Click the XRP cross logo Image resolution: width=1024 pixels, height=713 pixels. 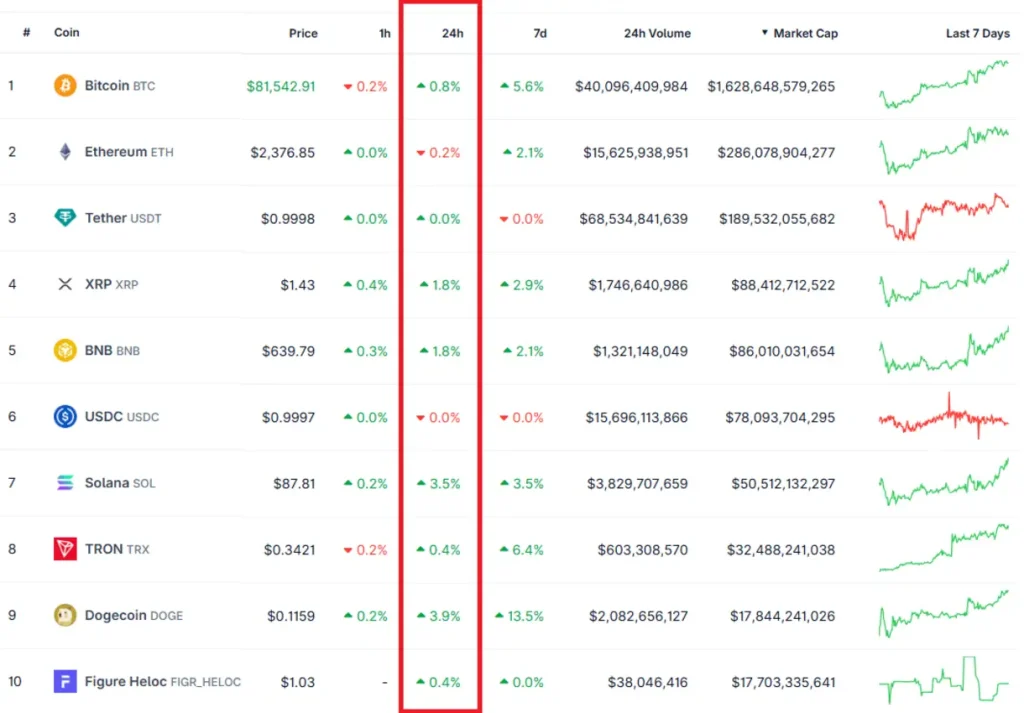click(x=65, y=284)
